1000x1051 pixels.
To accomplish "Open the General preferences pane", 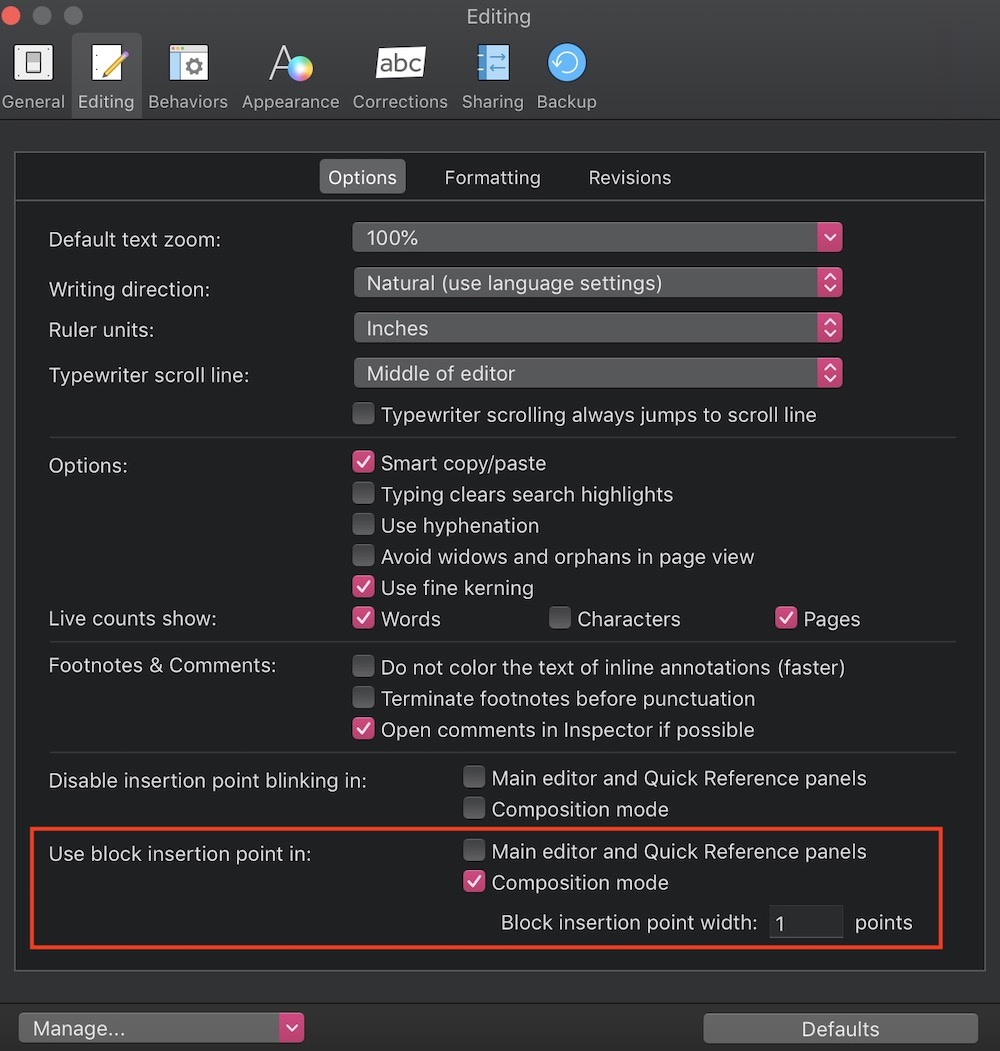I will (34, 76).
